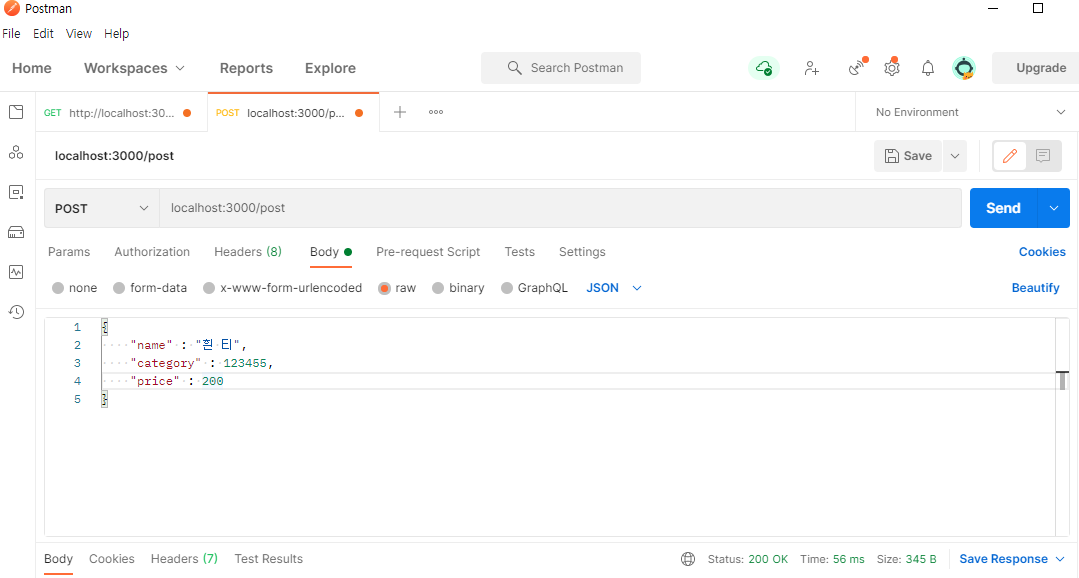1079x578 pixels.
Task: Open the View menu
Action: pos(78,34)
